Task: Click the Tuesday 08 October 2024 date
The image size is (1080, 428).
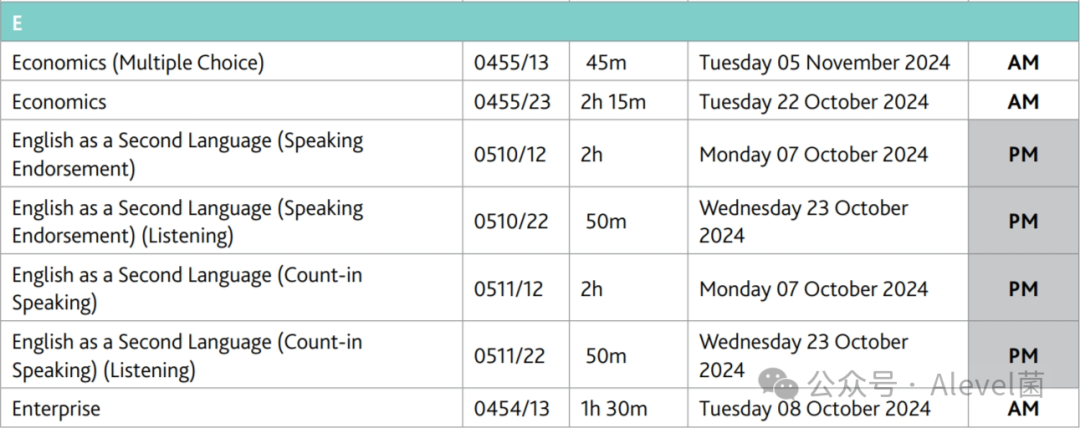Action: pyautogui.click(x=815, y=408)
